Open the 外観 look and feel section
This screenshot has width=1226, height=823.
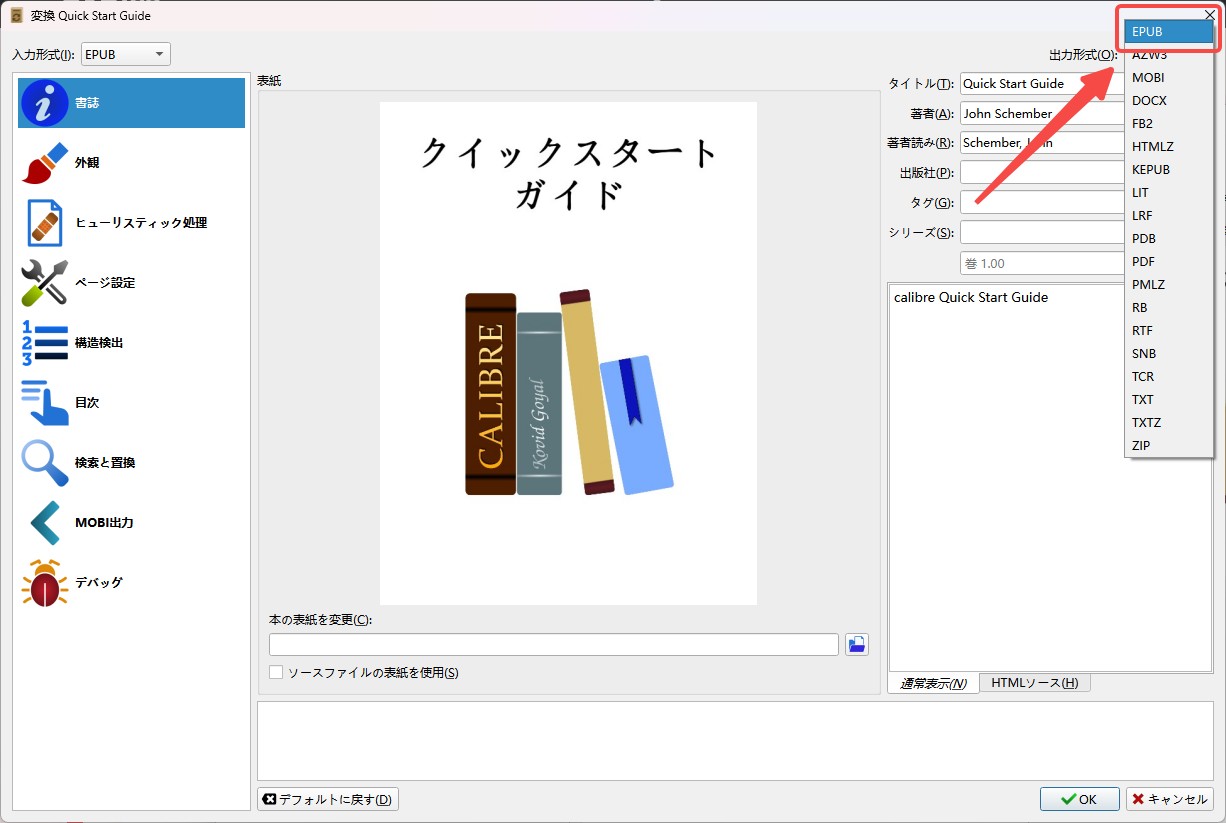(131, 163)
